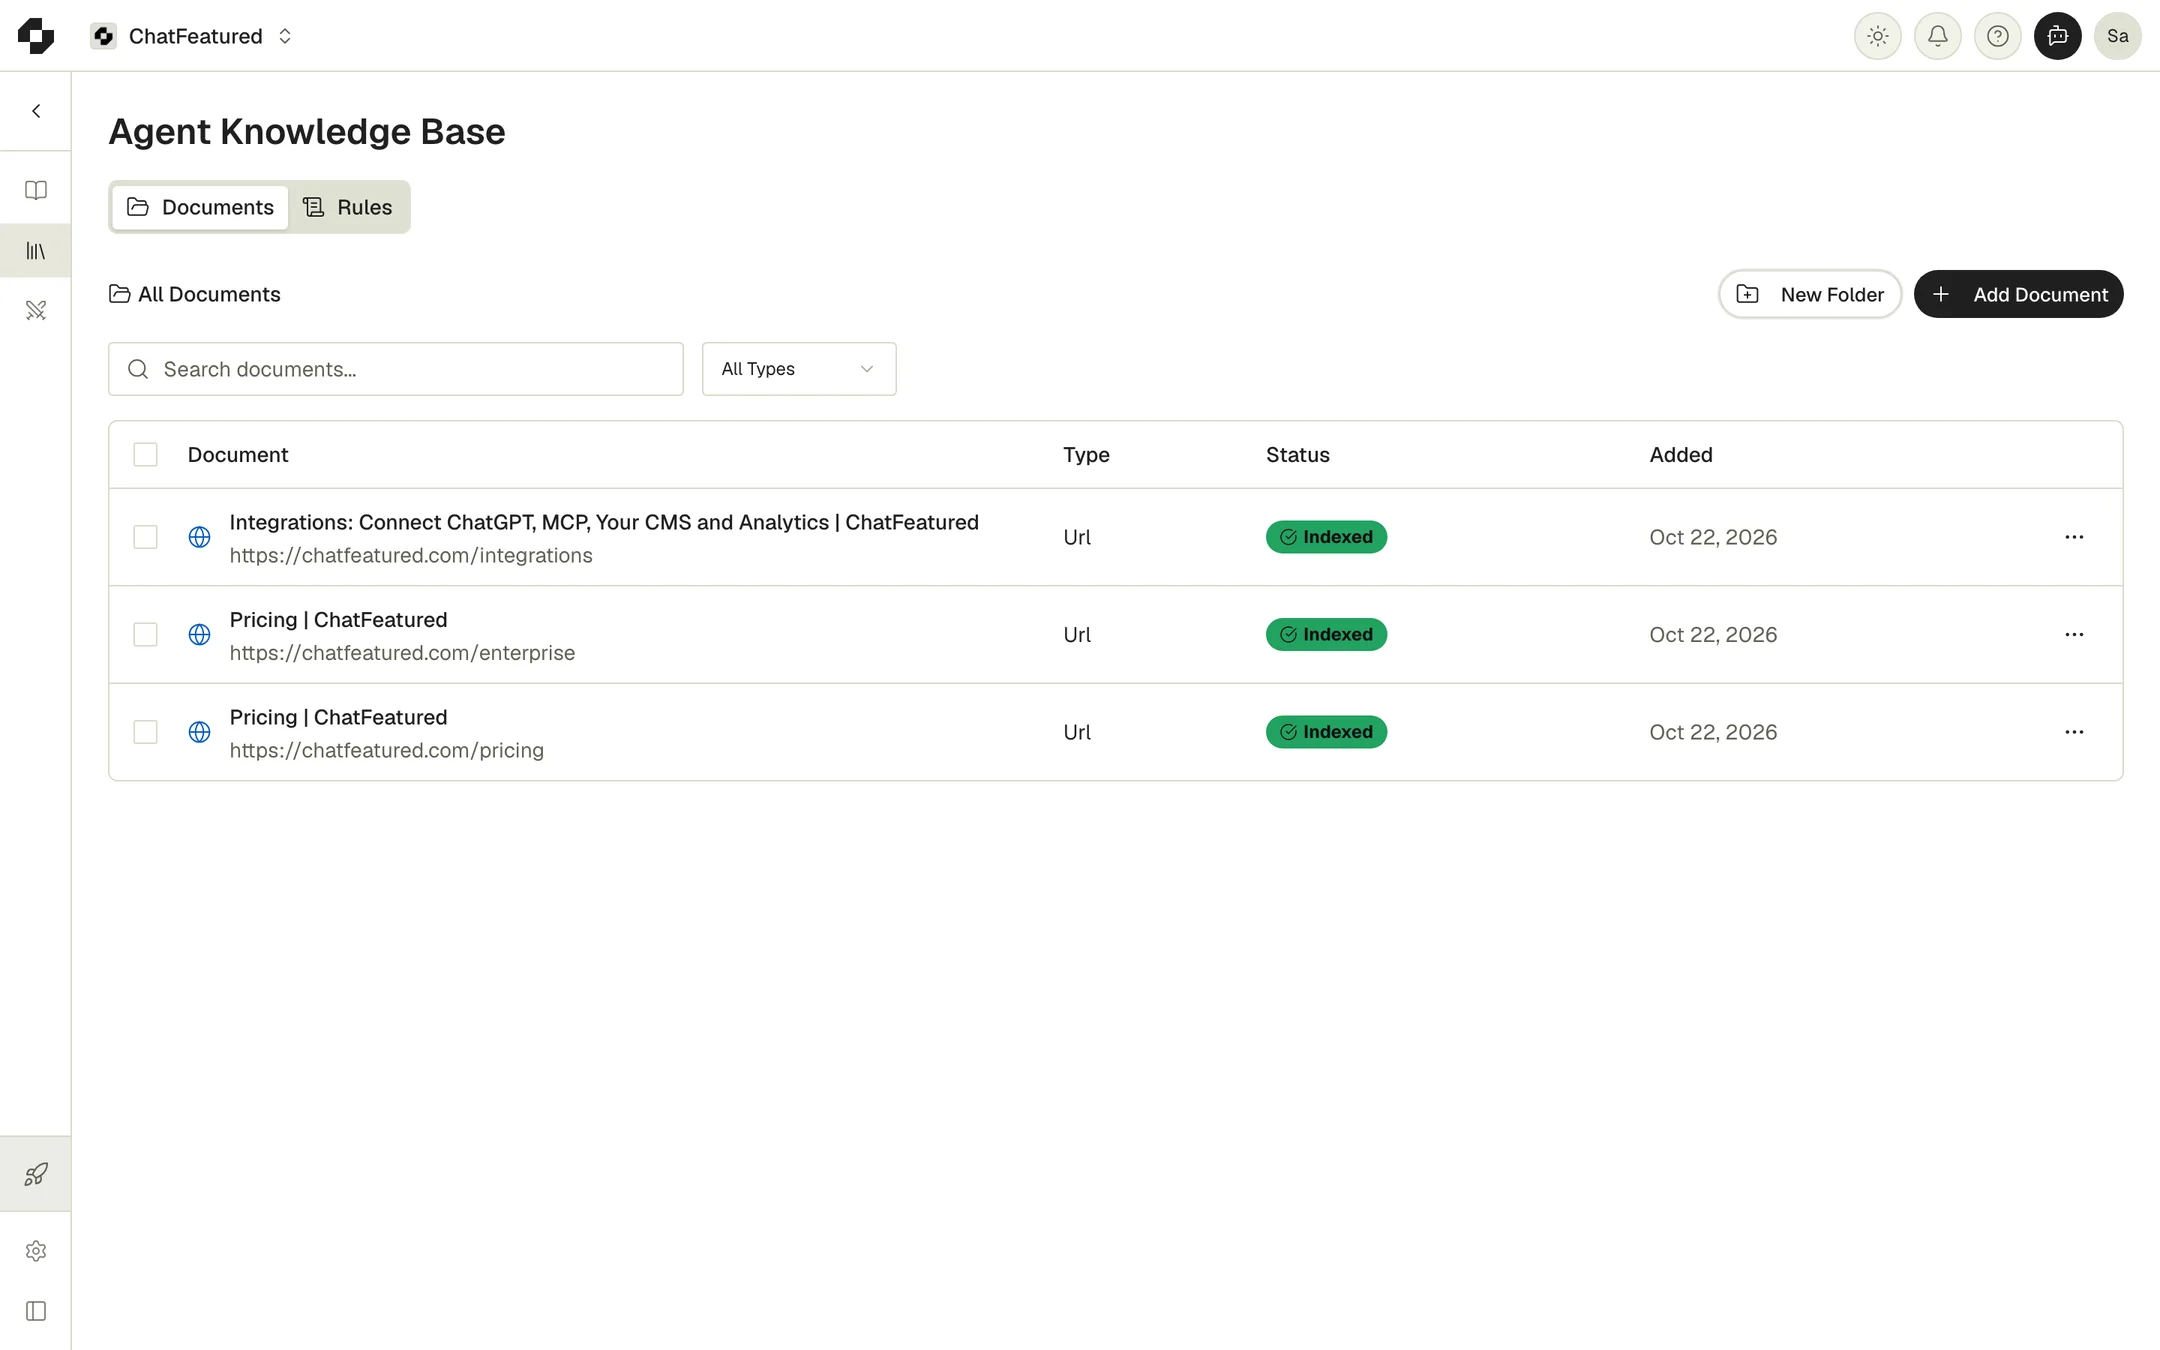This screenshot has height=1350, width=2160.
Task: Expand the ChatFeatured workspace switcher
Action: (x=192, y=36)
